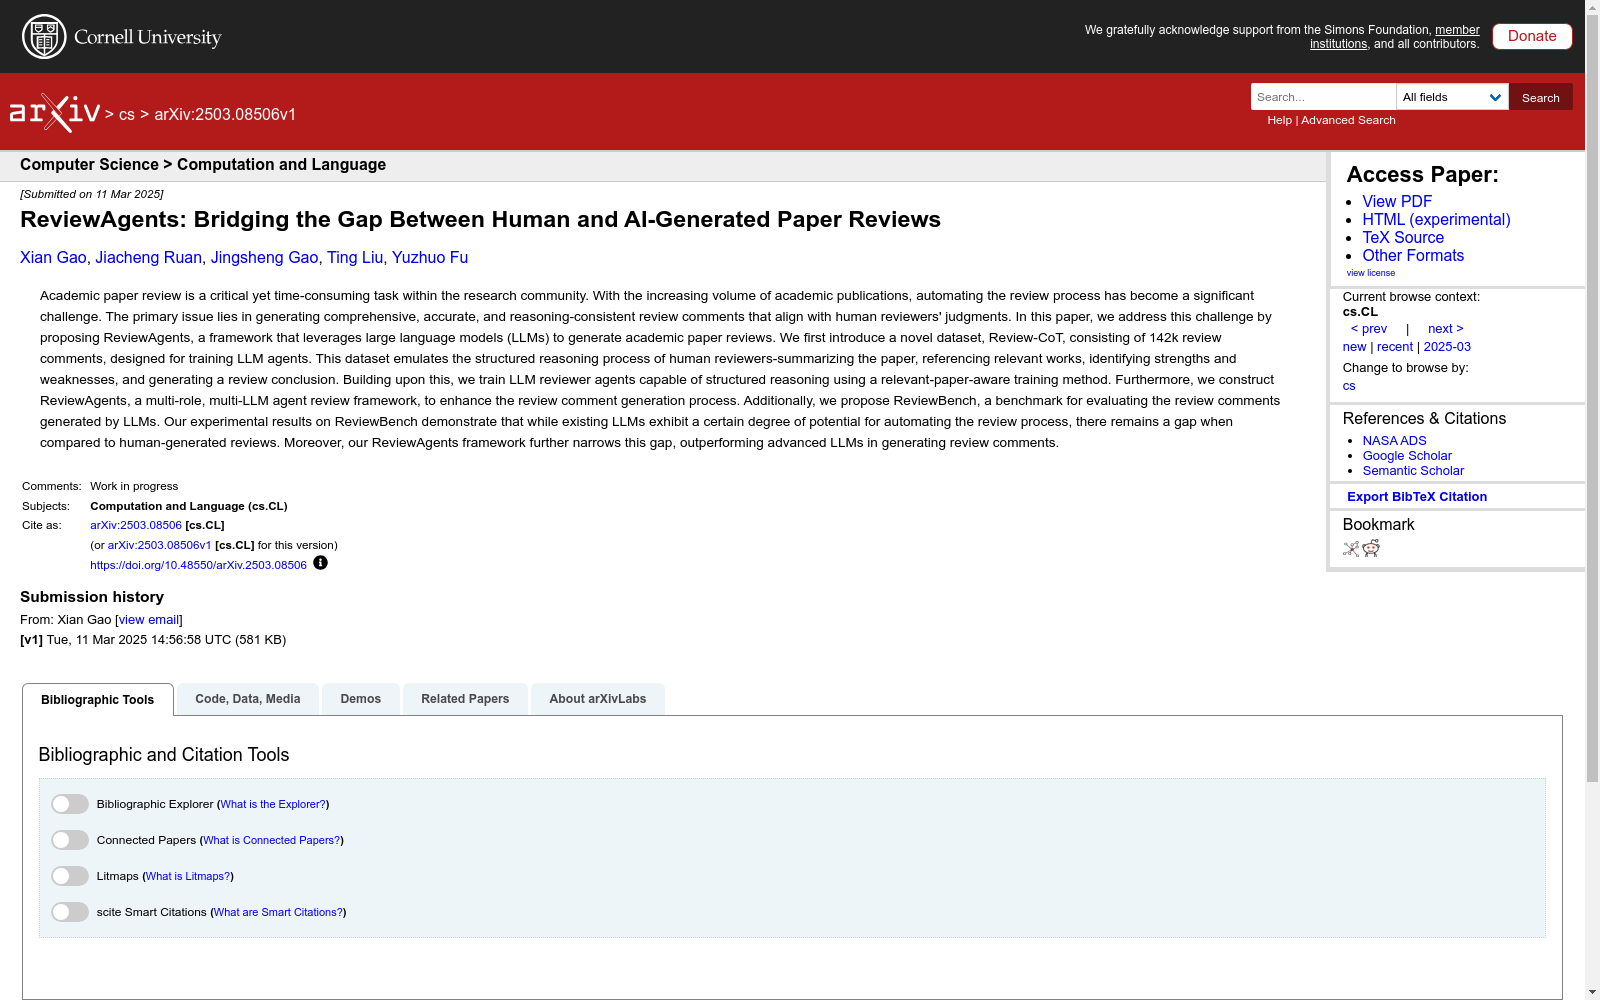Bookmark paper on Reddit icon
The height and width of the screenshot is (1000, 1600).
pyautogui.click(x=1371, y=548)
